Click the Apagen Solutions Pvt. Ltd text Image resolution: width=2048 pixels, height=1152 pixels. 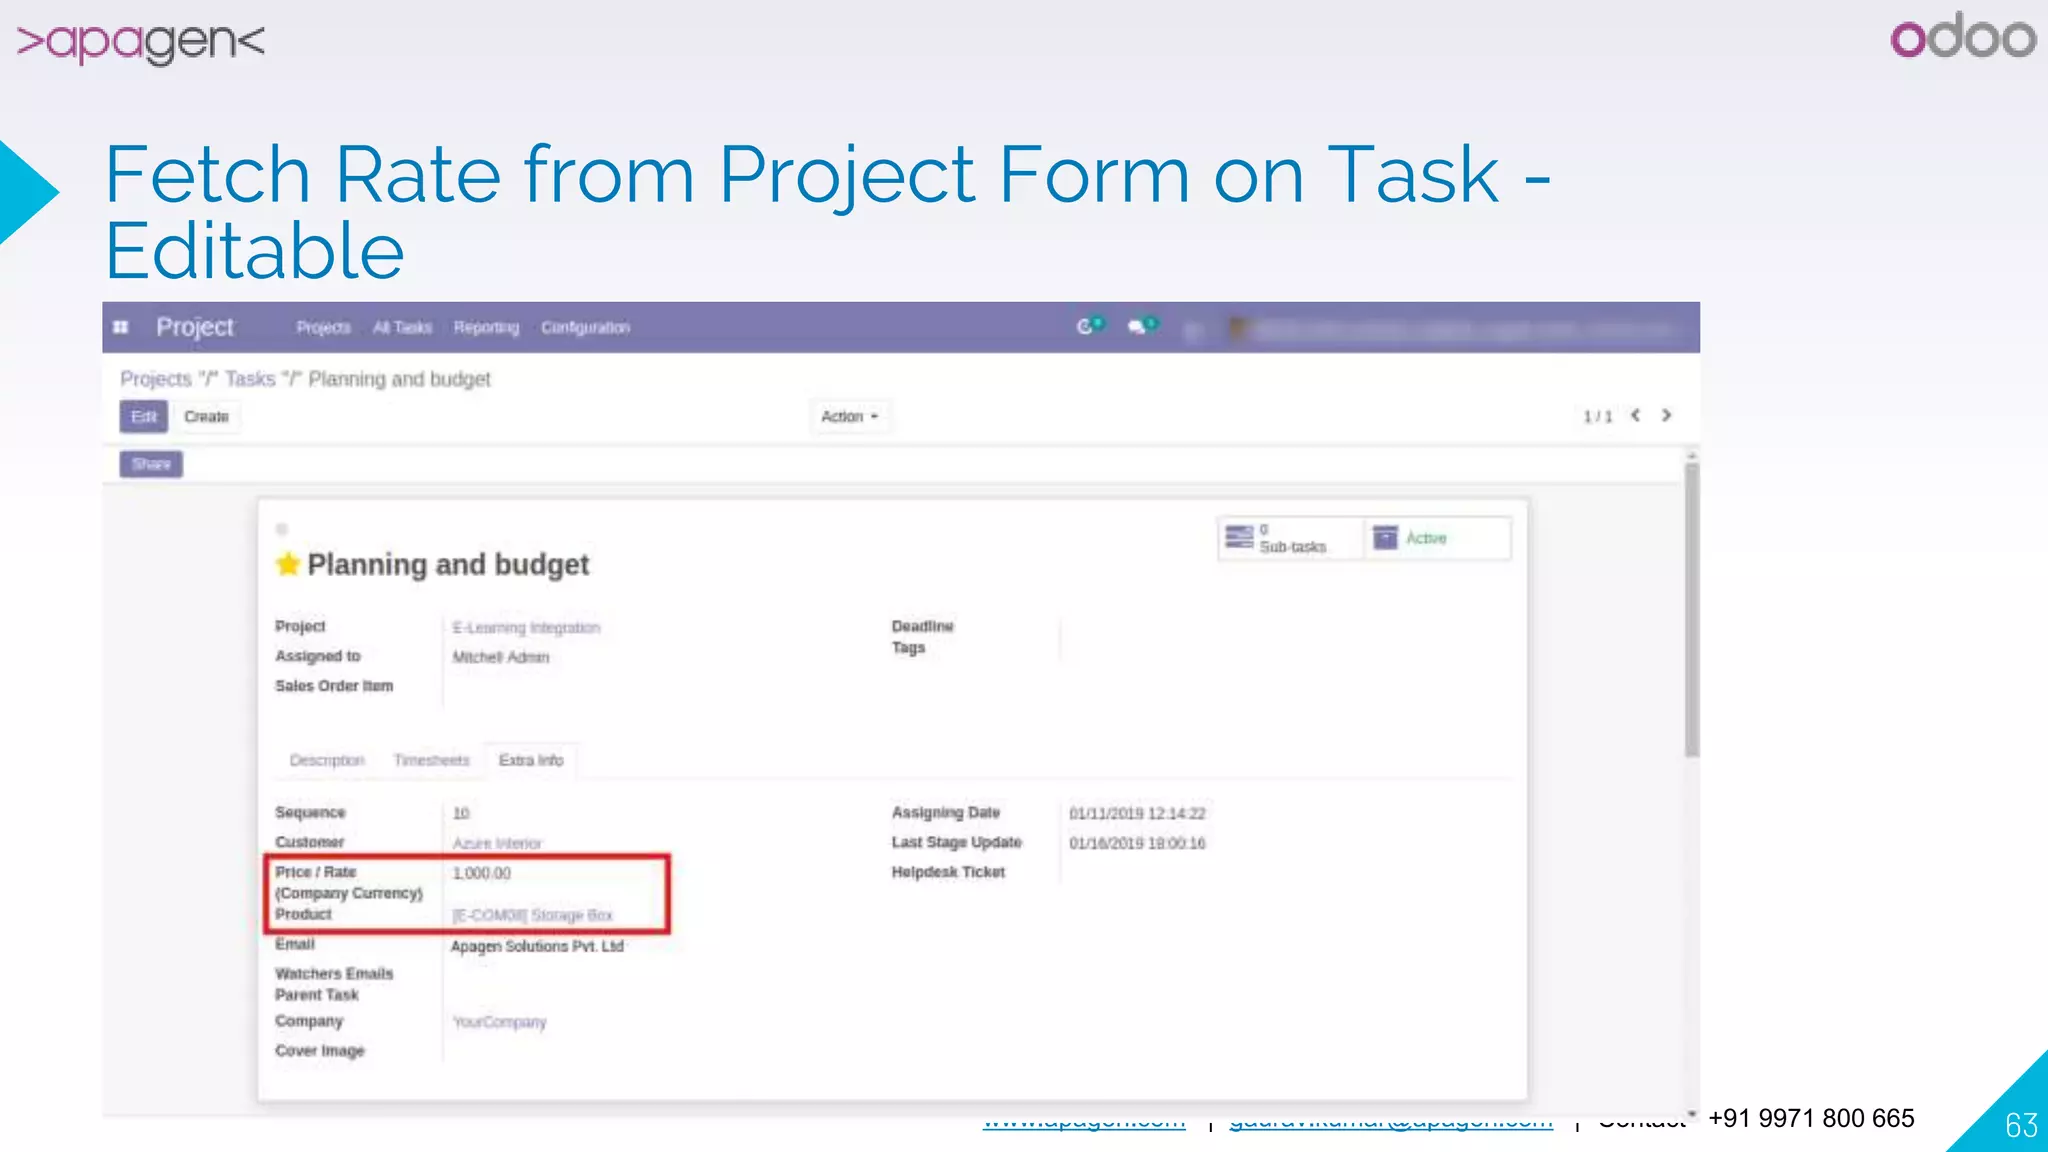click(x=537, y=947)
